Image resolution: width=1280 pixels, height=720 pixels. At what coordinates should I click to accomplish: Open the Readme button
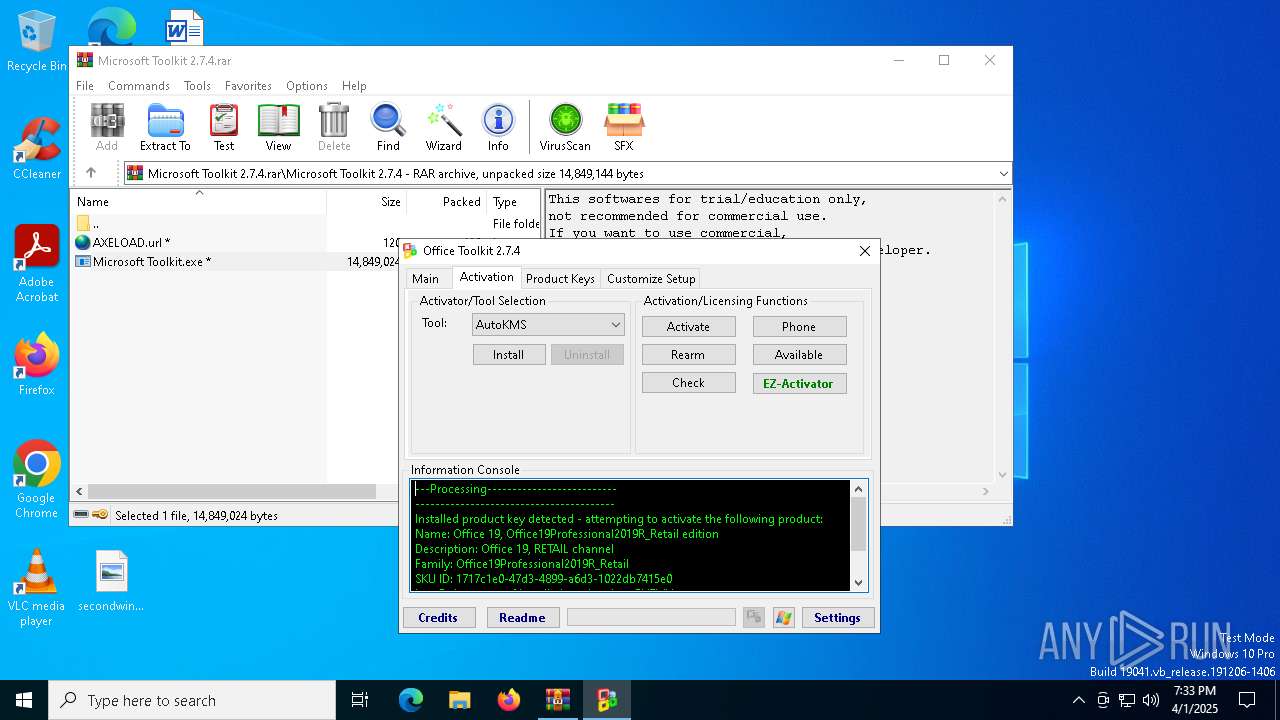coord(523,618)
